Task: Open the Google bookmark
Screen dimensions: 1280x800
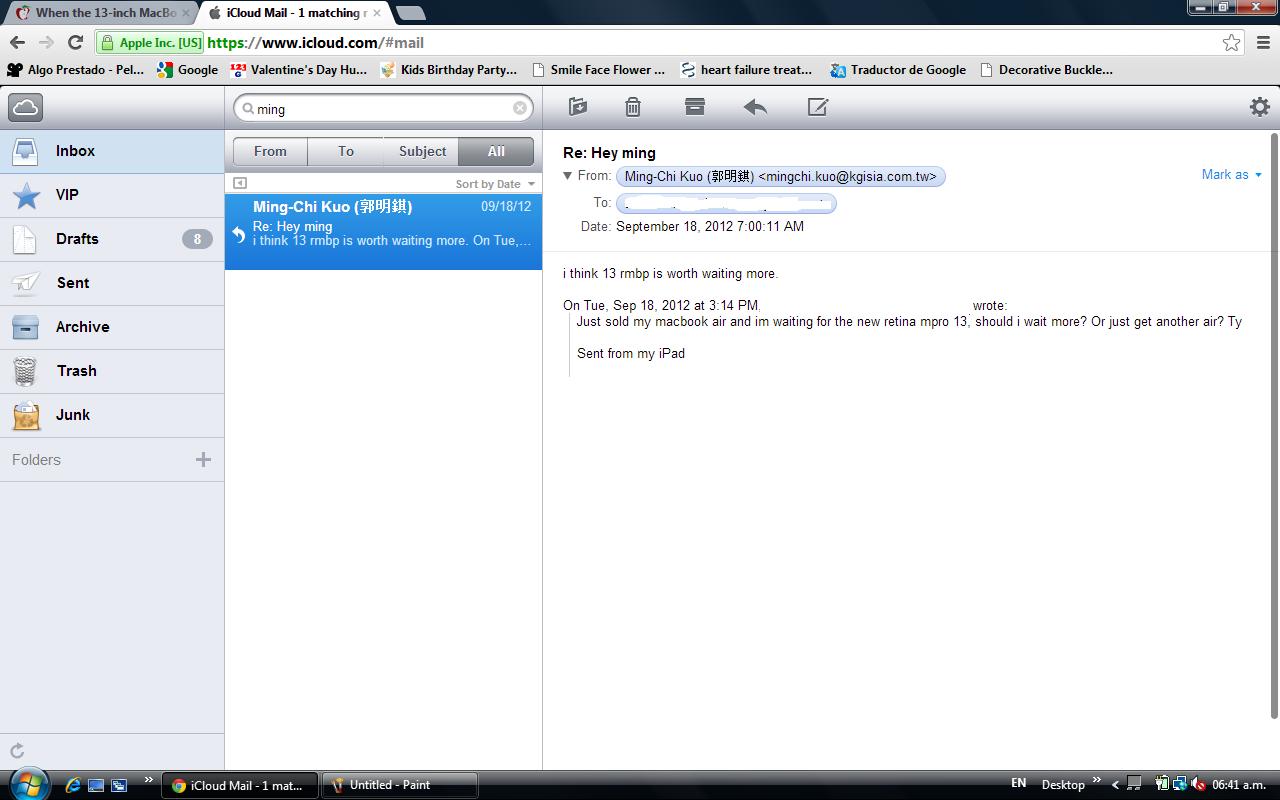Action: [188, 70]
